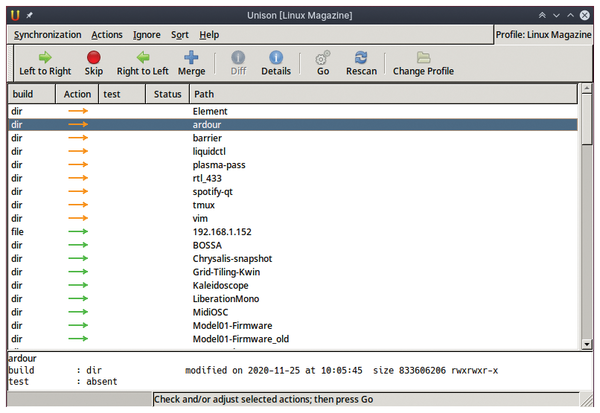Click the orange action arrow for tmux
The height and width of the screenshot is (413, 600).
click(x=78, y=205)
